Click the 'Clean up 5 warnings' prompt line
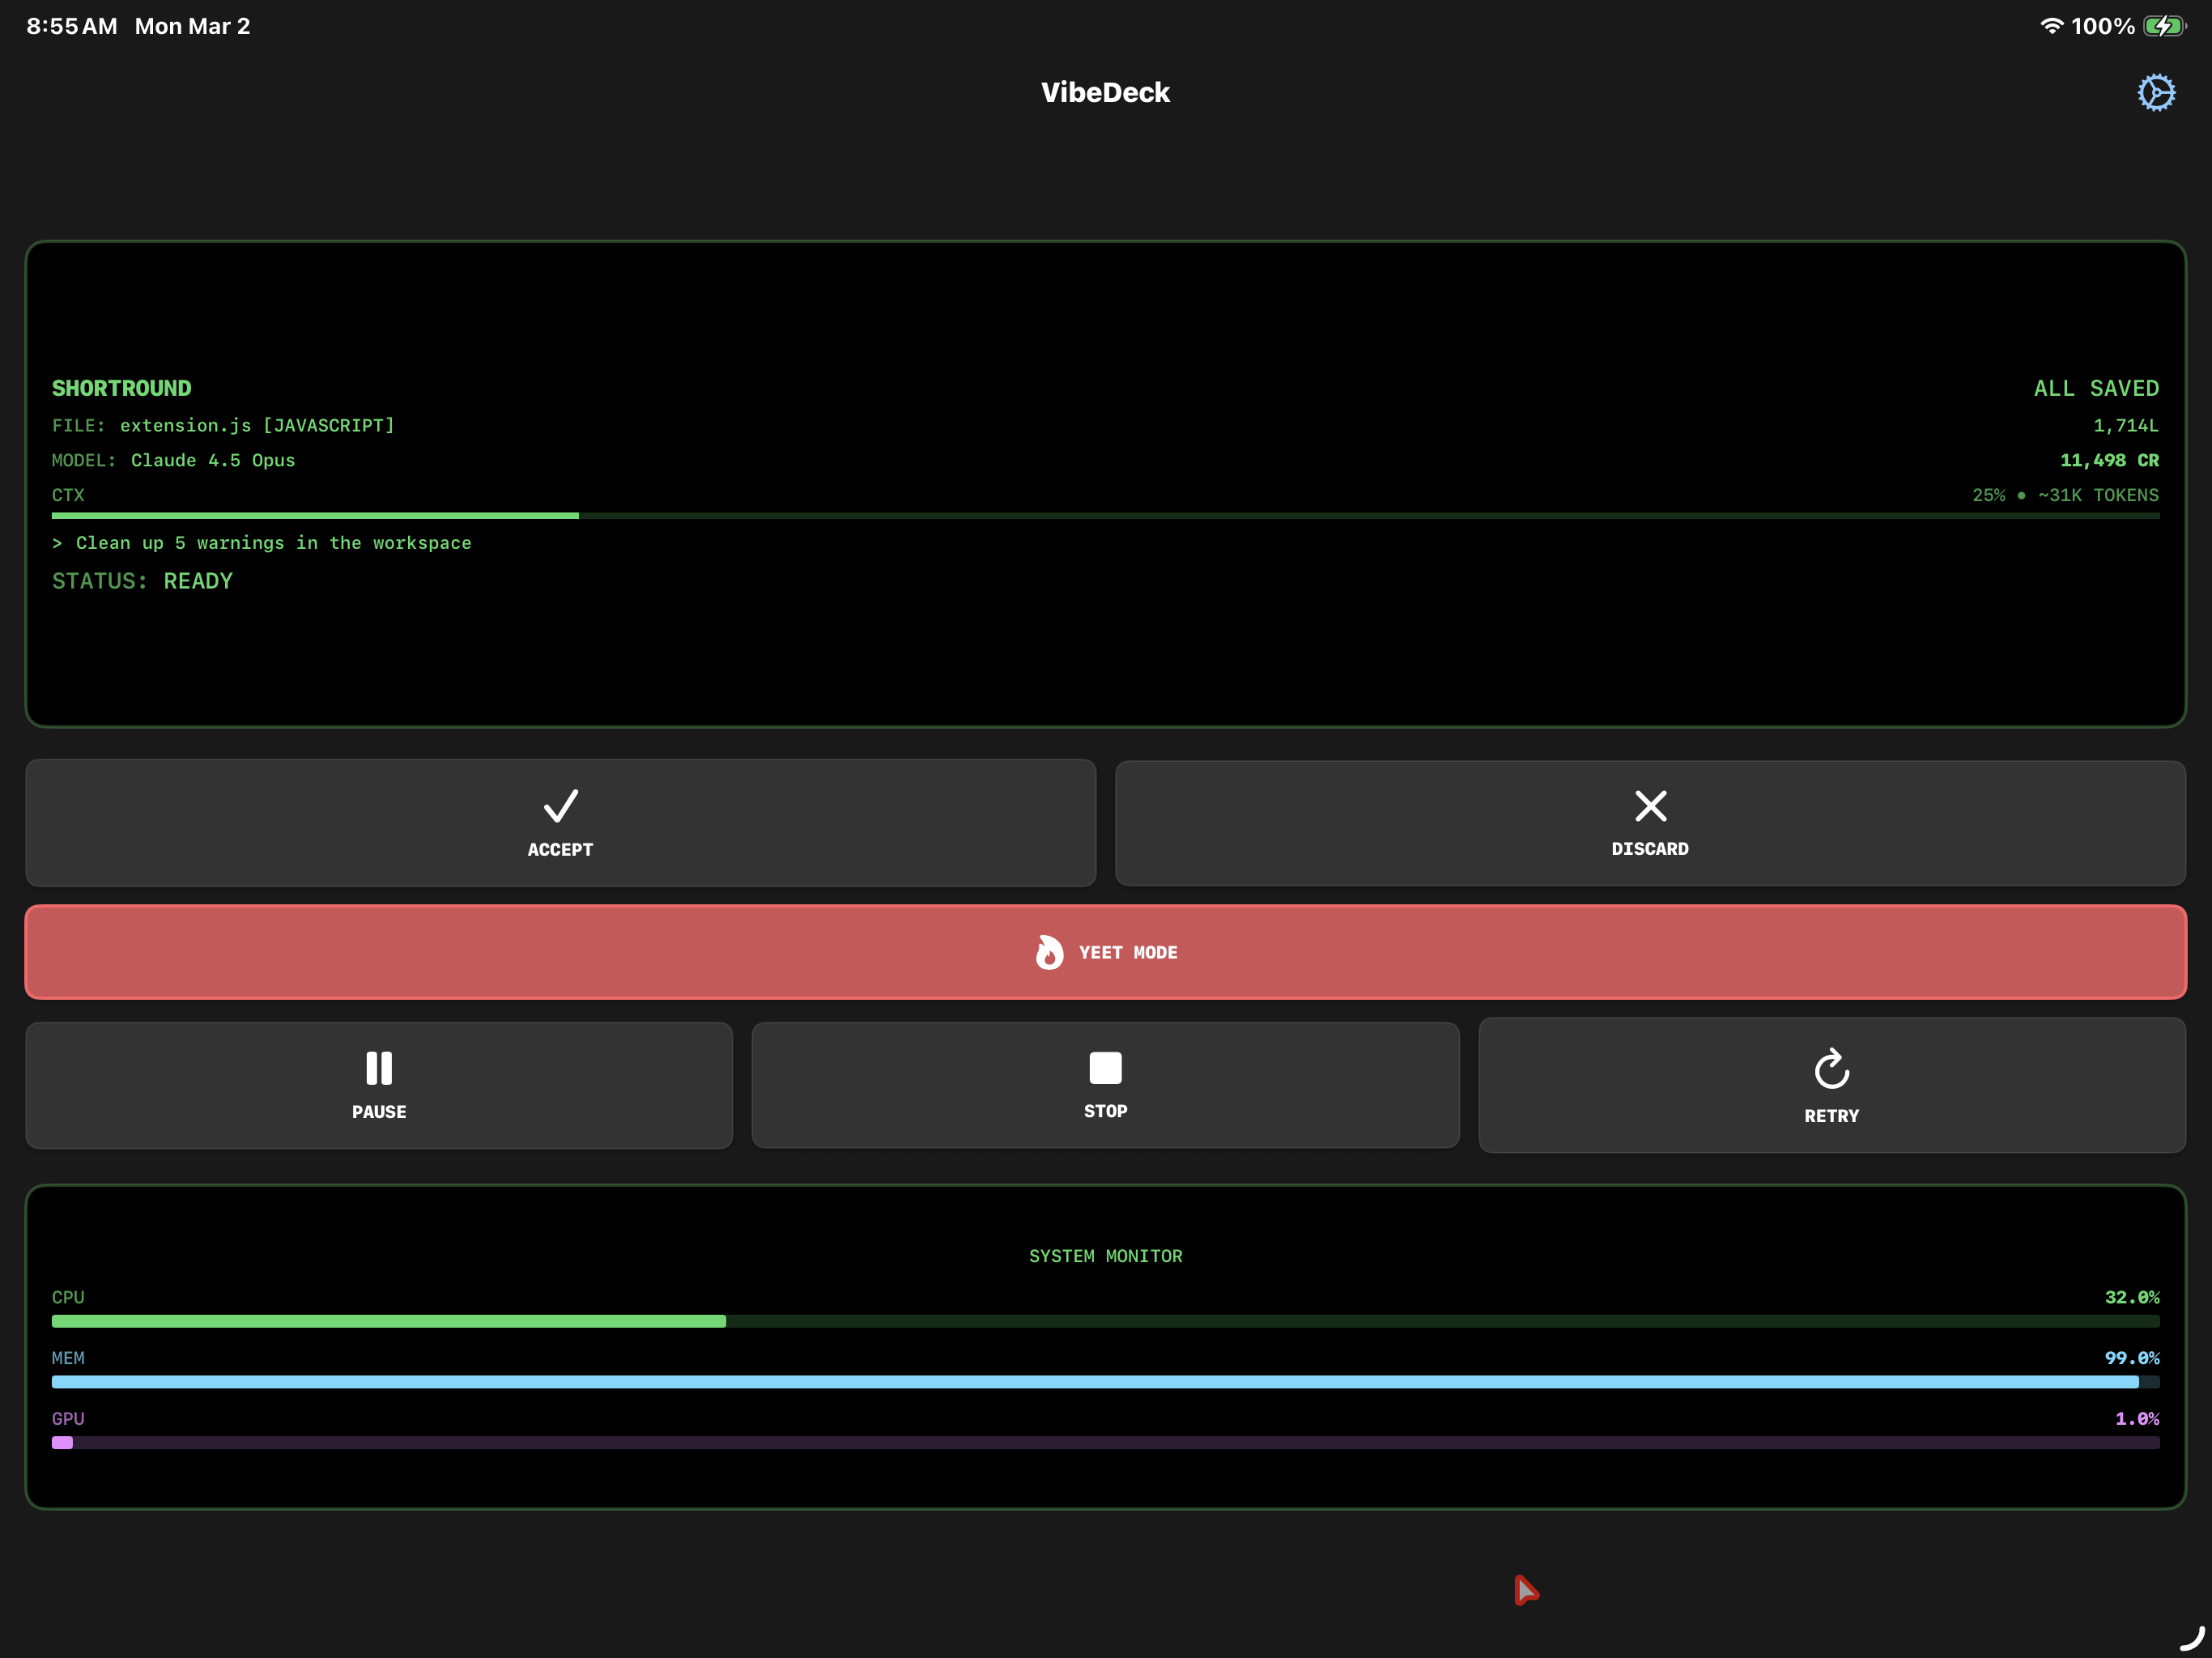Viewport: 2212px width, 1658px height. (x=262, y=542)
